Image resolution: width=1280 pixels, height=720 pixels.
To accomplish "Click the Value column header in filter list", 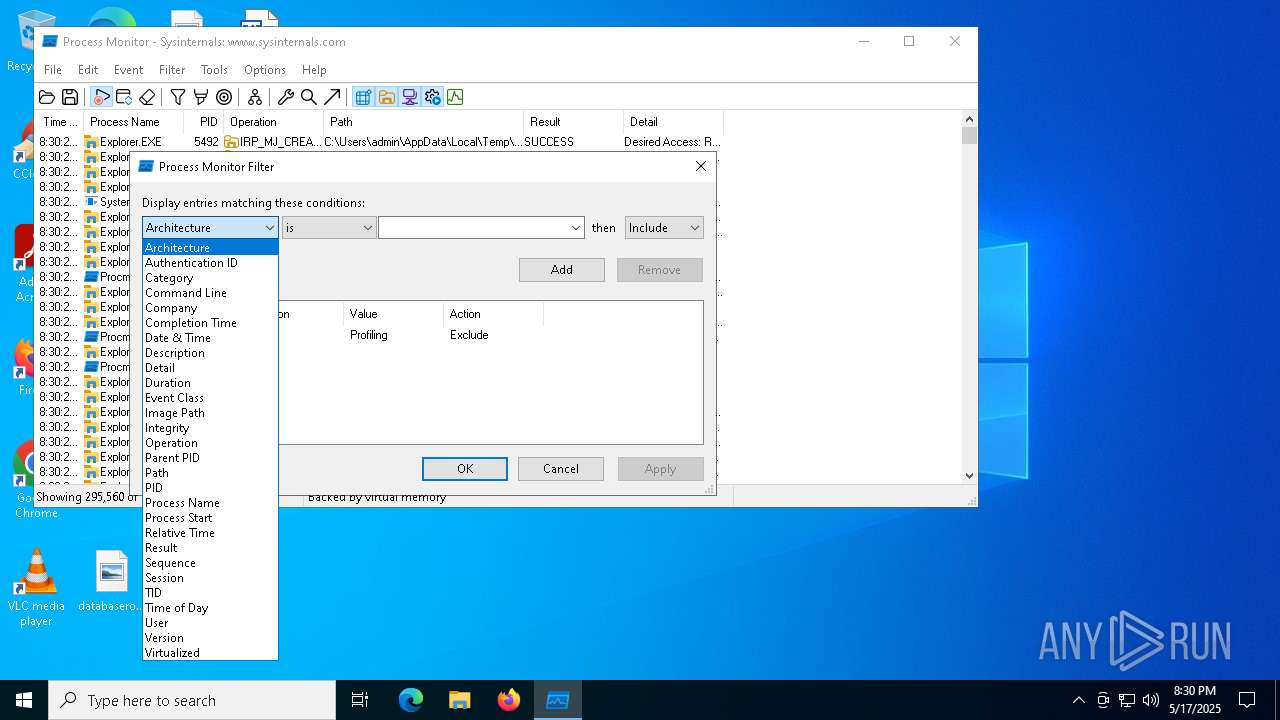I will pos(393,314).
